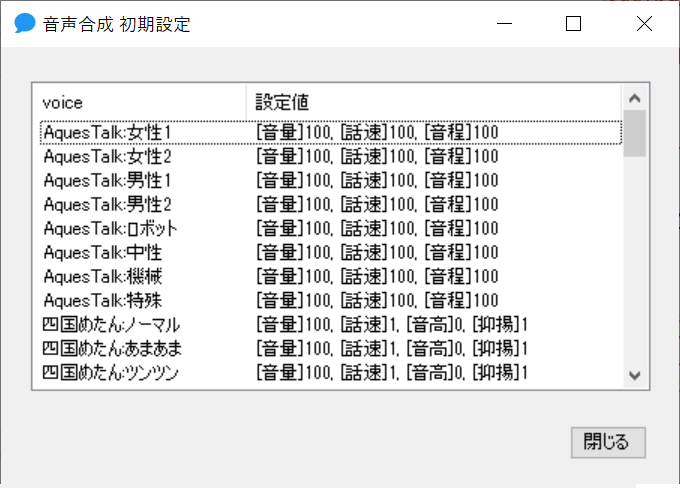
Task: Select 四国めたん:ノーマル in the list
Action: coord(112,324)
